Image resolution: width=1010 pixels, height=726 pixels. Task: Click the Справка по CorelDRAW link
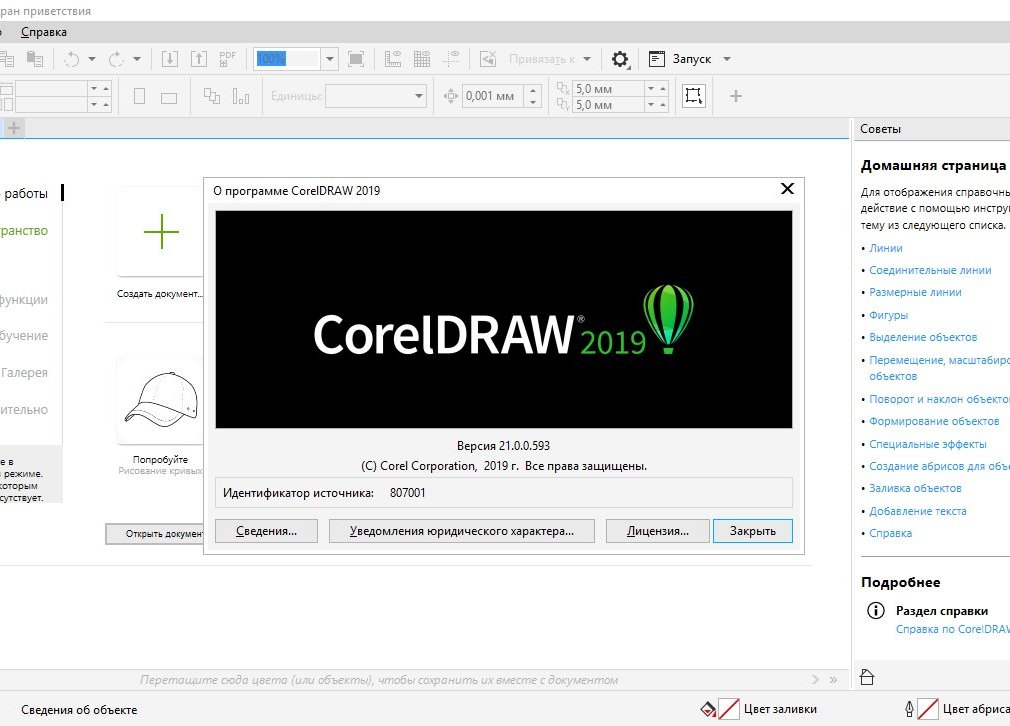(x=953, y=629)
